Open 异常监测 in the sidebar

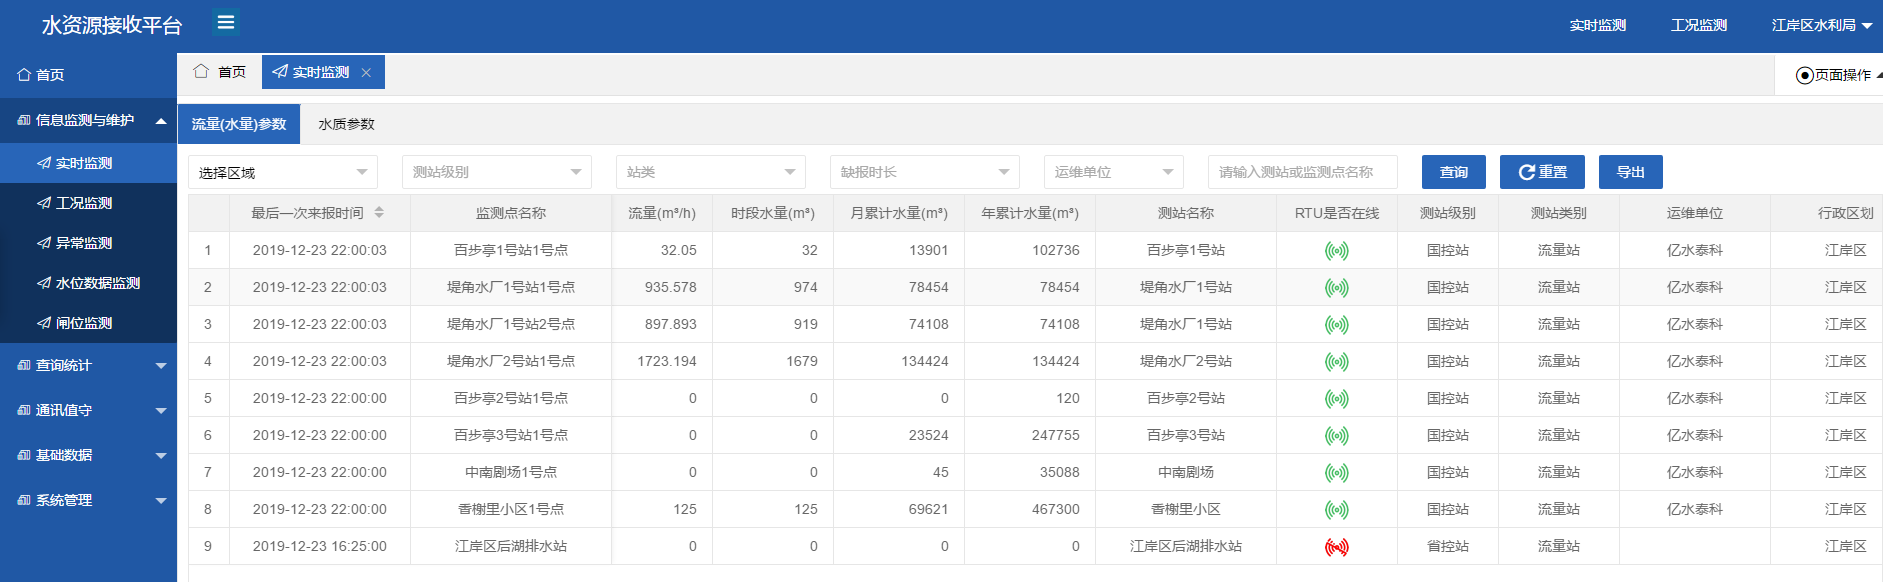(x=84, y=243)
